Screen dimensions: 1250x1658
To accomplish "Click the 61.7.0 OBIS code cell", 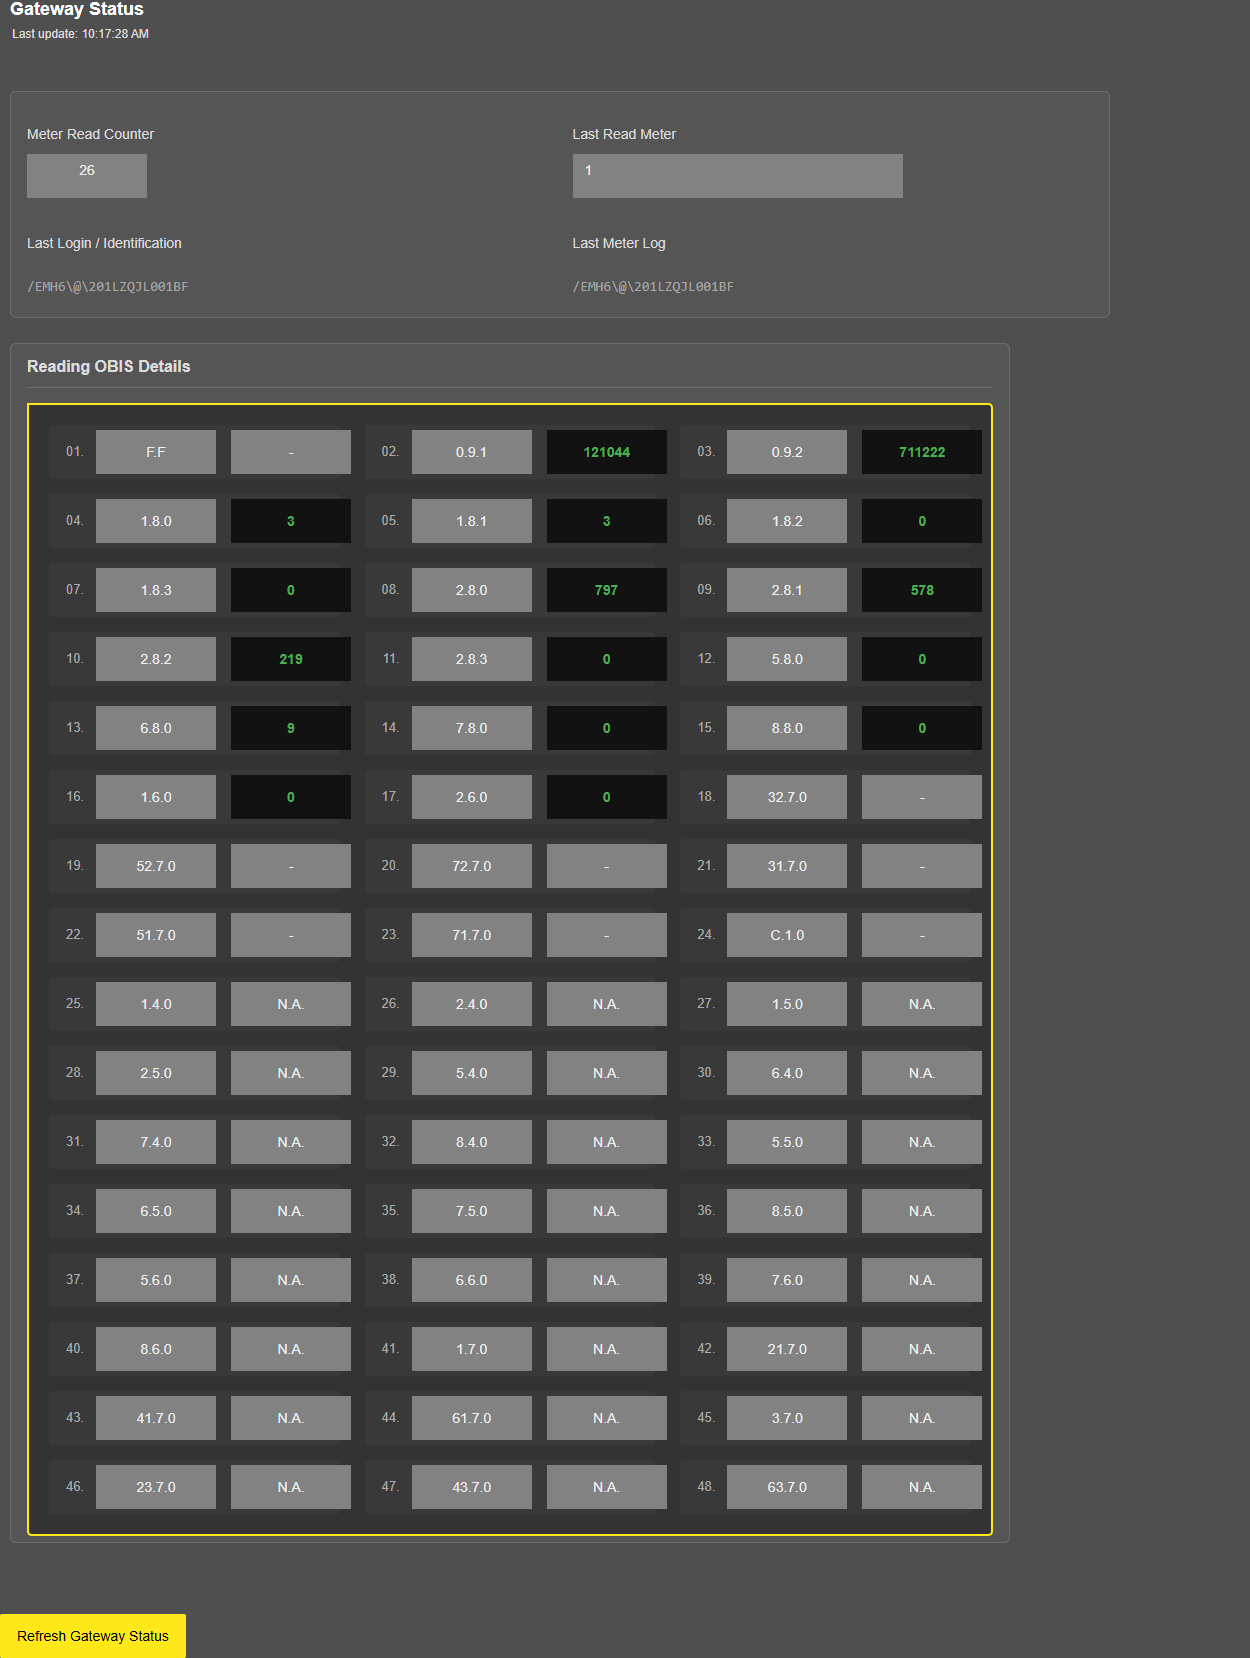I will coord(472,1418).
